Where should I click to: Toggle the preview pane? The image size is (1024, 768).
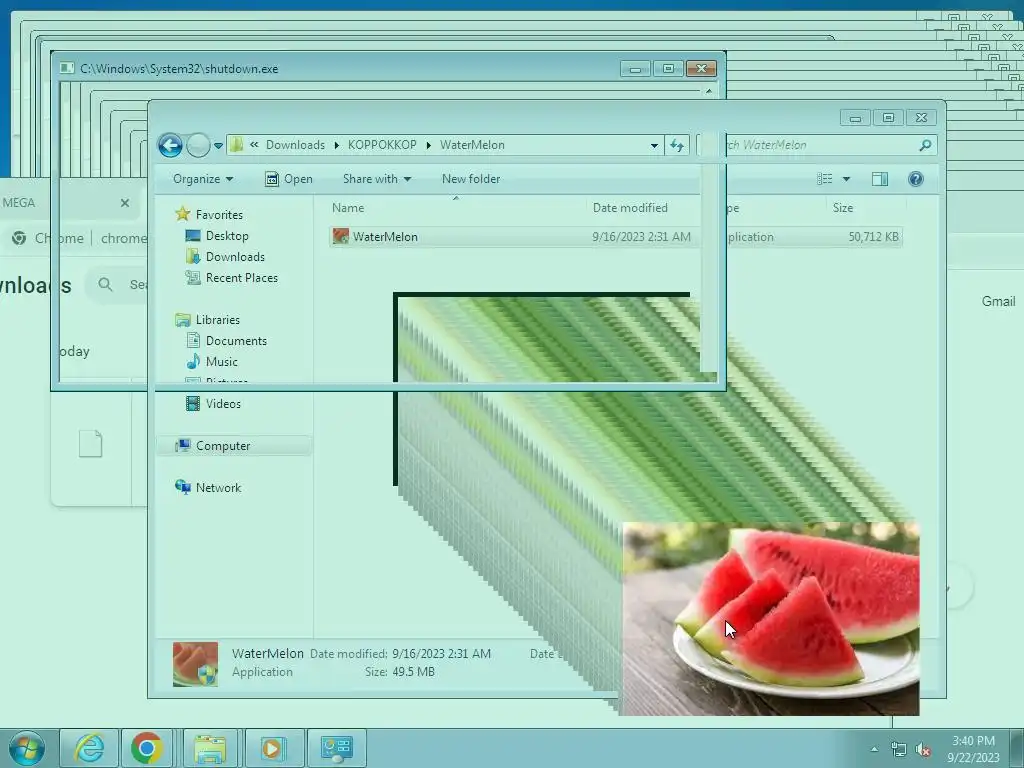coord(880,179)
